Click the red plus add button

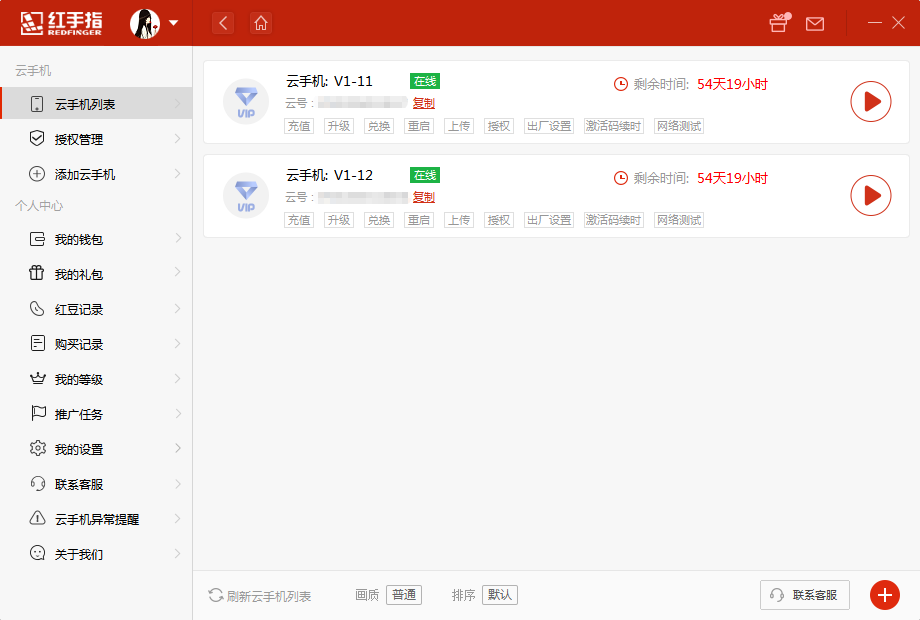(x=884, y=595)
